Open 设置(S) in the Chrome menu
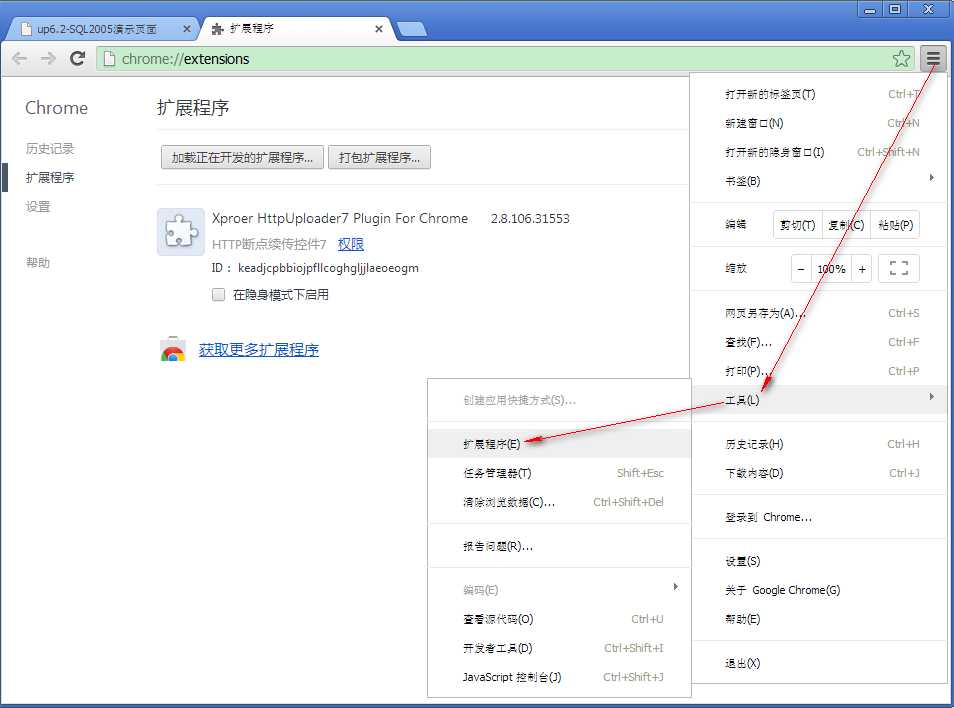The width and height of the screenshot is (954, 708). pyautogui.click(x=819, y=561)
